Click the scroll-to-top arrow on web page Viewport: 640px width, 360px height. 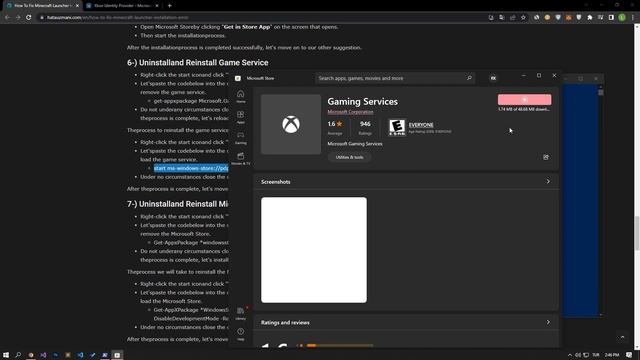coord(622,337)
